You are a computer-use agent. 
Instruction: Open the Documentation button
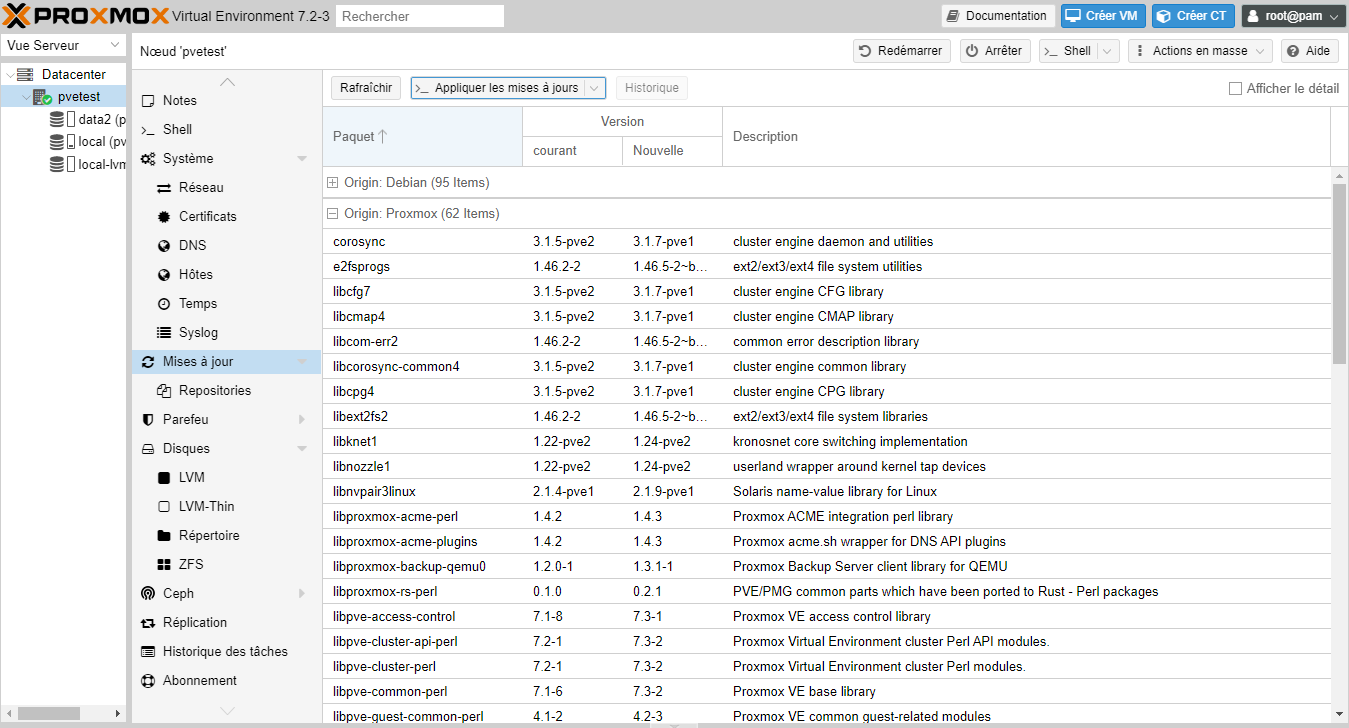tap(998, 16)
